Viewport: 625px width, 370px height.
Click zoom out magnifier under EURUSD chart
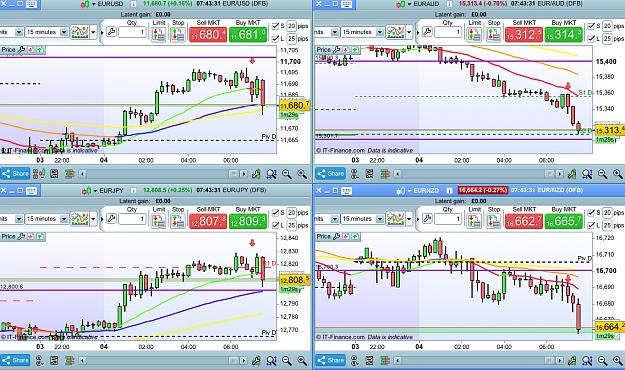point(287,174)
